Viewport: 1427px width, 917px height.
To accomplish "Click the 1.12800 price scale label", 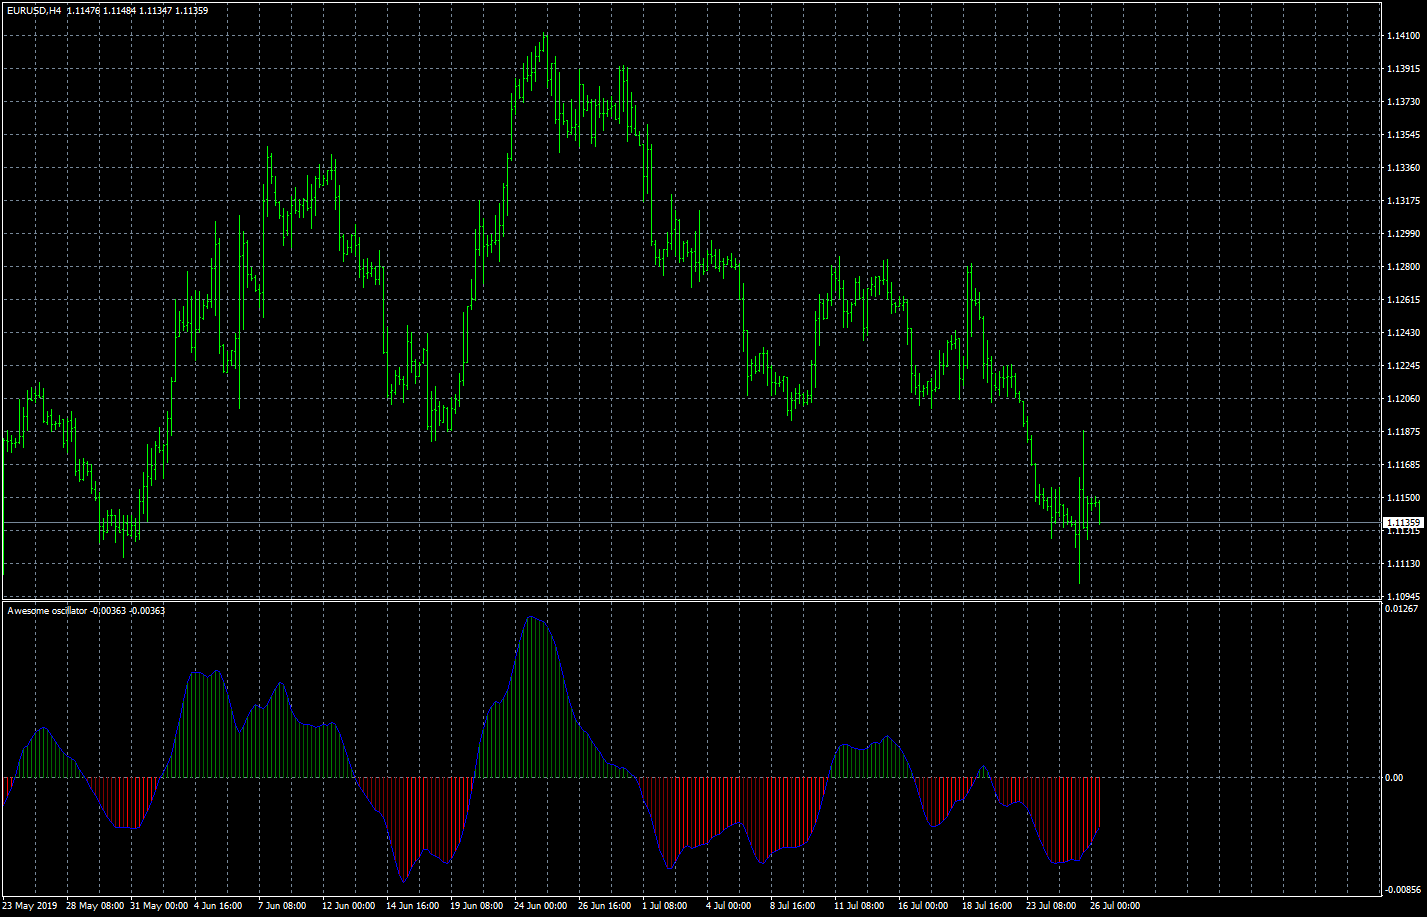I will pos(1403,267).
